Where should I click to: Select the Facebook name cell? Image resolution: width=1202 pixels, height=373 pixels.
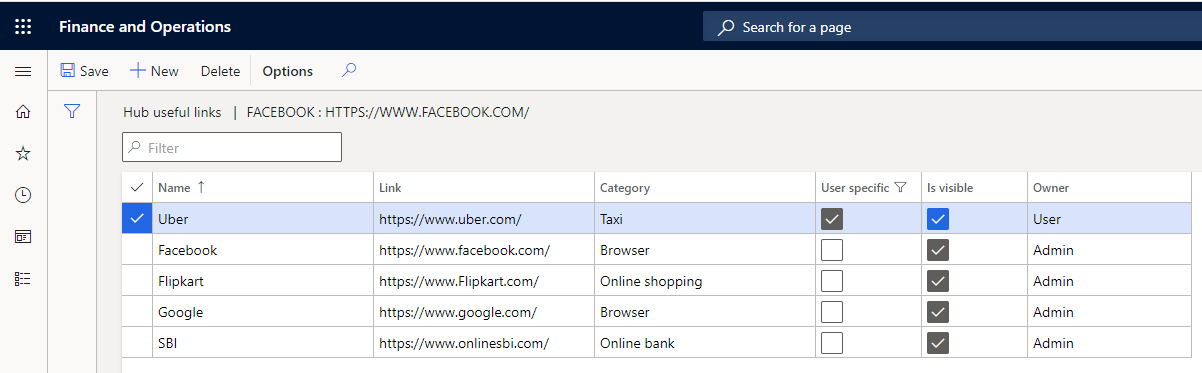pyautogui.click(x=263, y=250)
